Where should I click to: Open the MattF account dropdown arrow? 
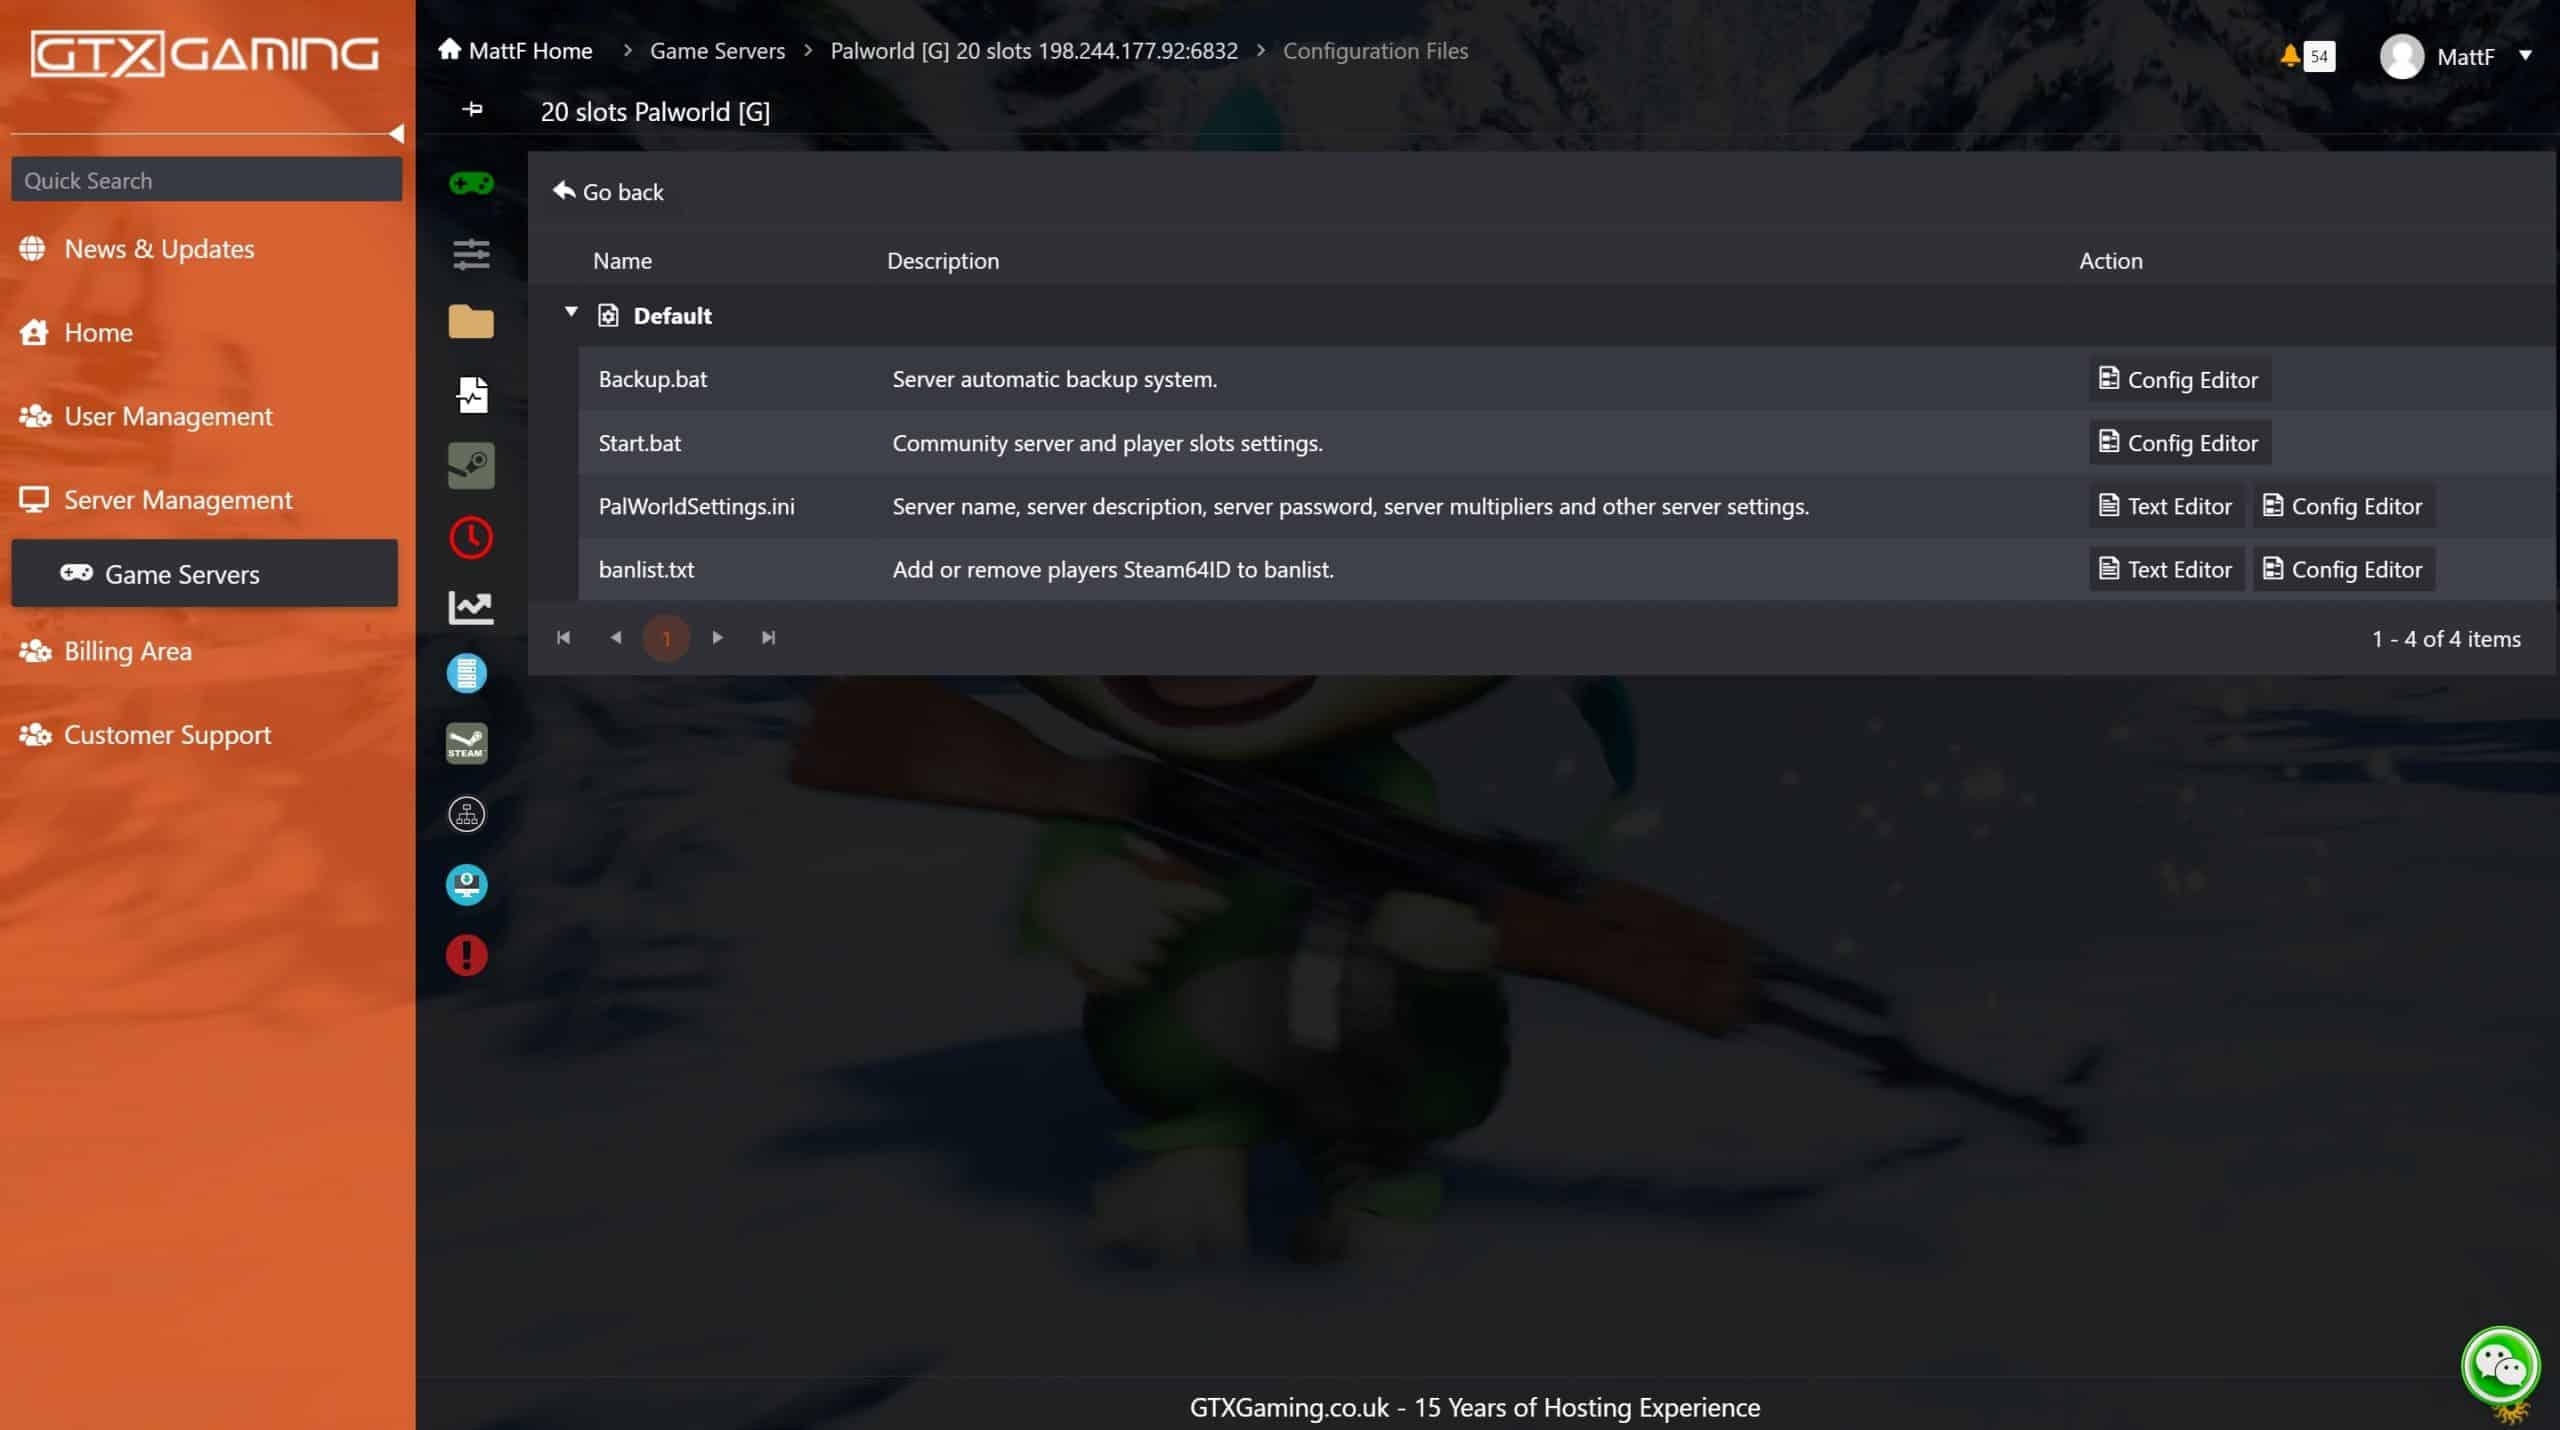tap(2529, 57)
